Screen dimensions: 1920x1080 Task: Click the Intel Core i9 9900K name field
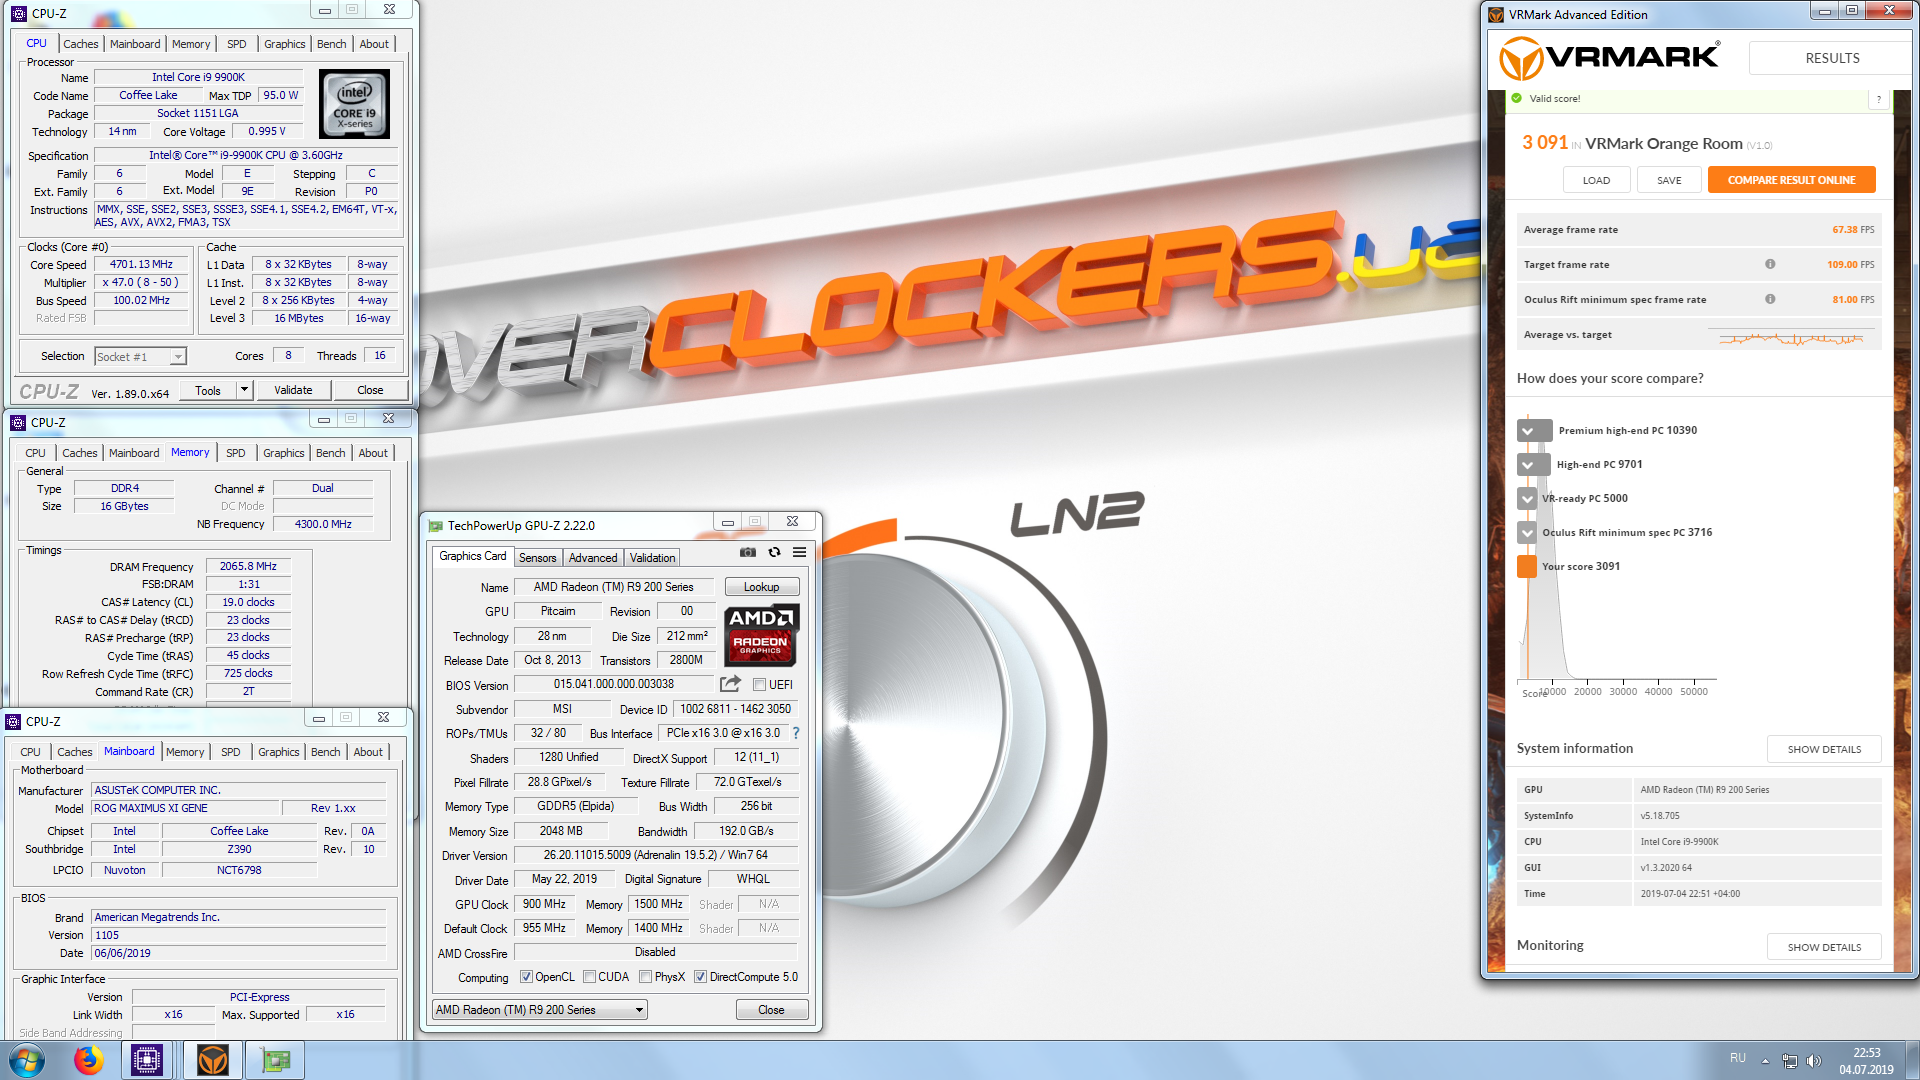click(x=198, y=77)
